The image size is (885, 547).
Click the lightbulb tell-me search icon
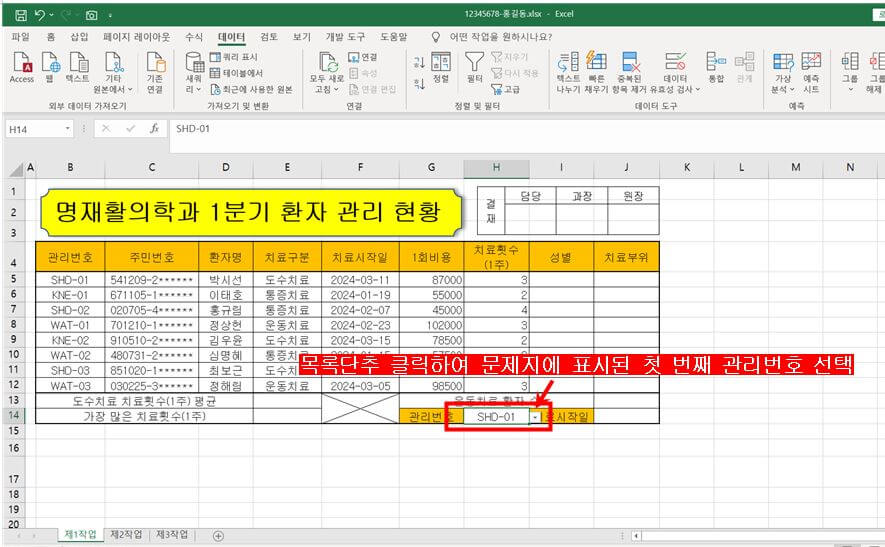point(436,37)
